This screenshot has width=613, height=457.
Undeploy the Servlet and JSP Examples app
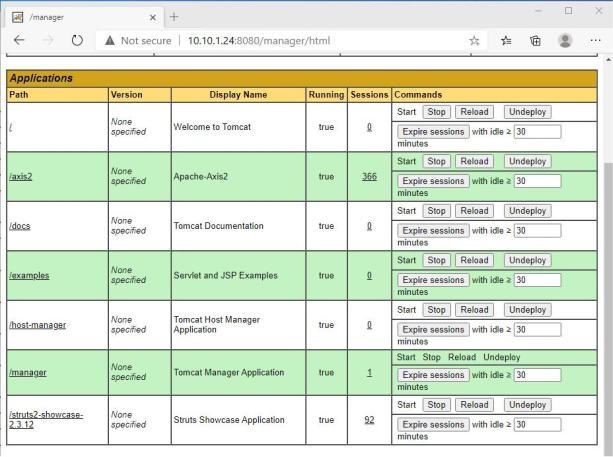(x=527, y=260)
